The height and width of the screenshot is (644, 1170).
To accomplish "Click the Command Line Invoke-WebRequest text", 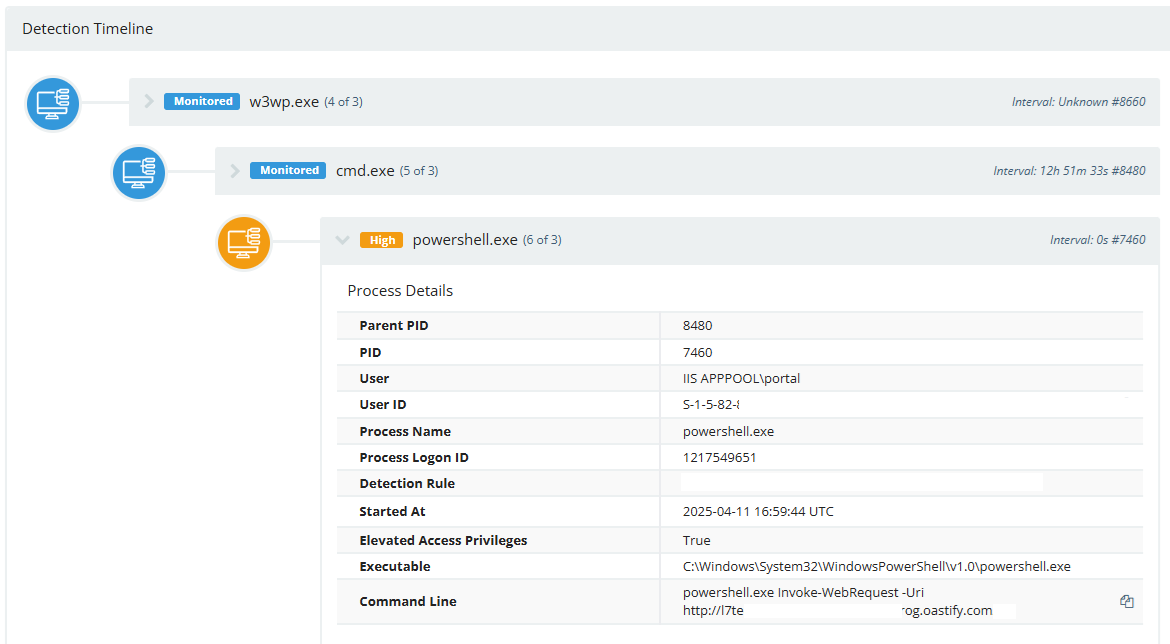I will click(803, 593).
